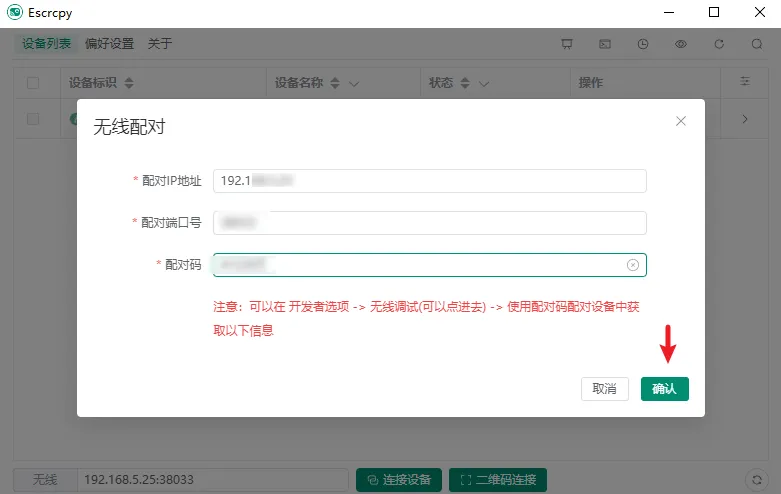Screen dimensions: 781x494
Task: Focus the 配对码 input field
Action: (x=429, y=264)
